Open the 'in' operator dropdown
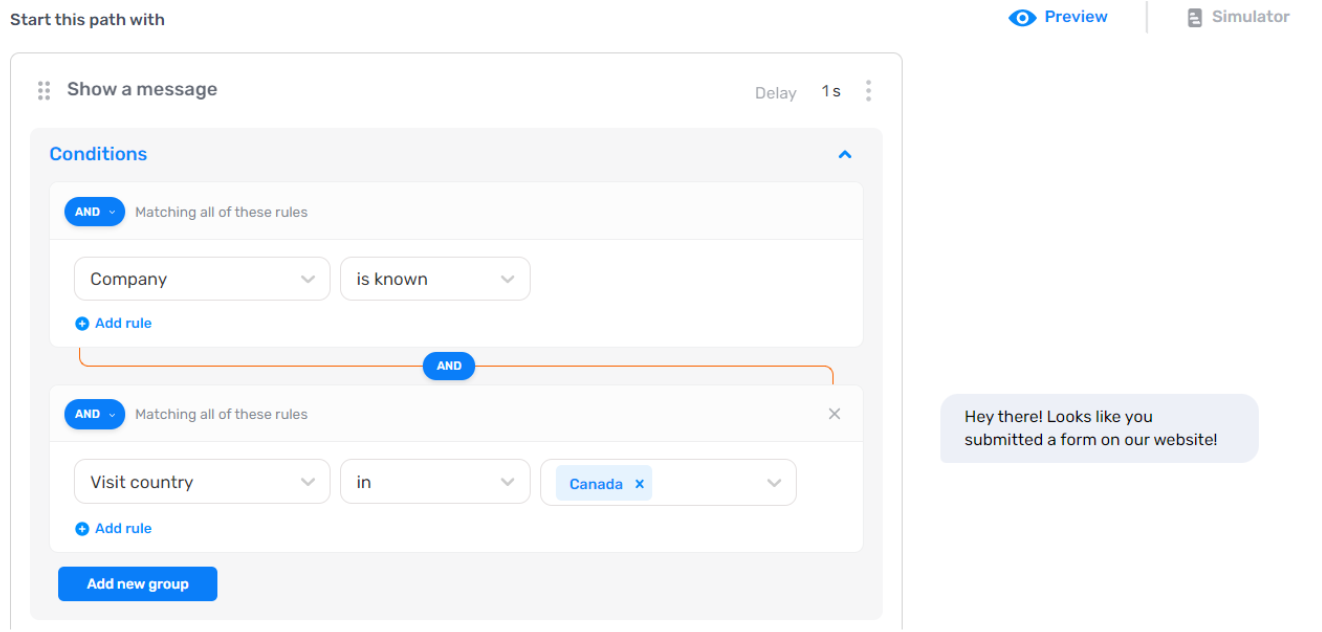The width and height of the screenshot is (1322, 632). tap(435, 481)
